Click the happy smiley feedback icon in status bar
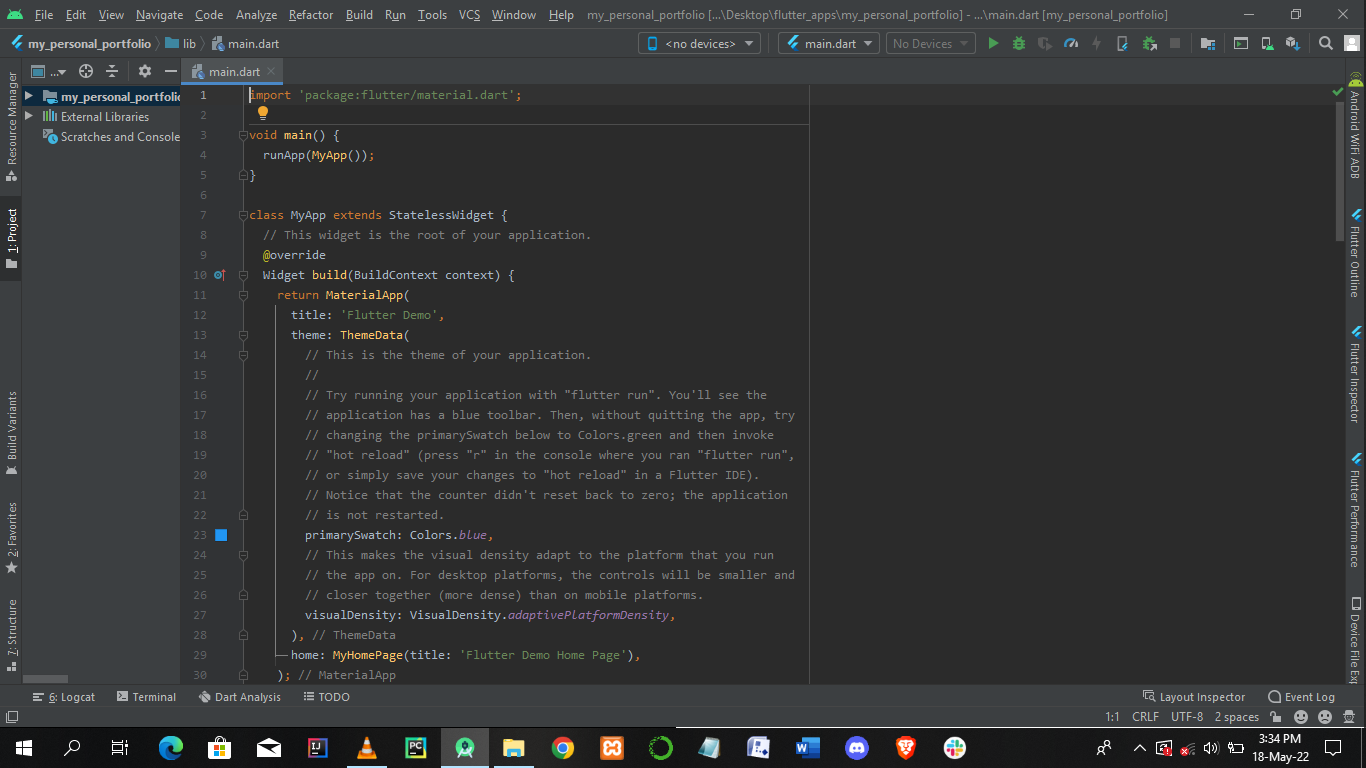1366x768 pixels. click(x=1301, y=717)
